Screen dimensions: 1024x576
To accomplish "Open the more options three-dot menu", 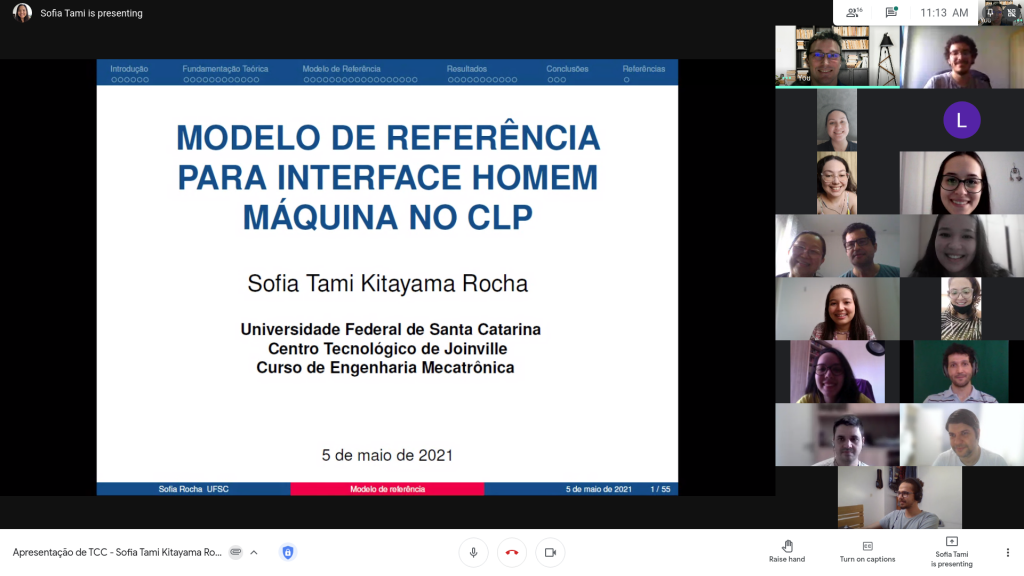I will point(1008,552).
